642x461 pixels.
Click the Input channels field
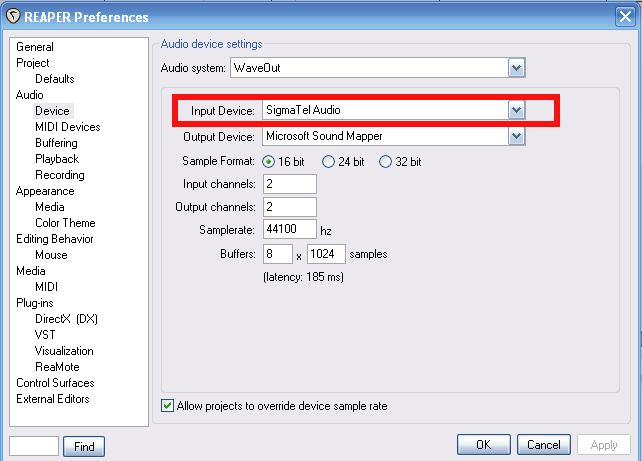tap(290, 184)
